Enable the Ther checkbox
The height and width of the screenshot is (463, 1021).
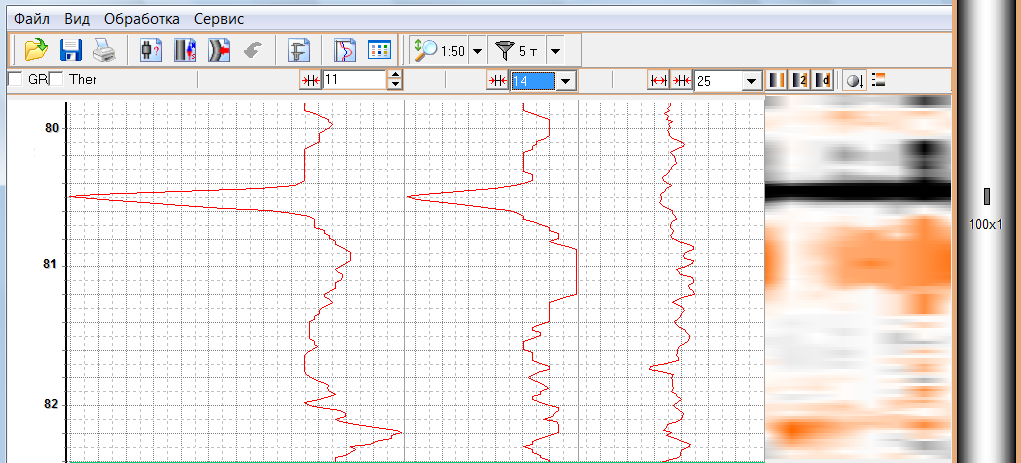click(x=57, y=79)
